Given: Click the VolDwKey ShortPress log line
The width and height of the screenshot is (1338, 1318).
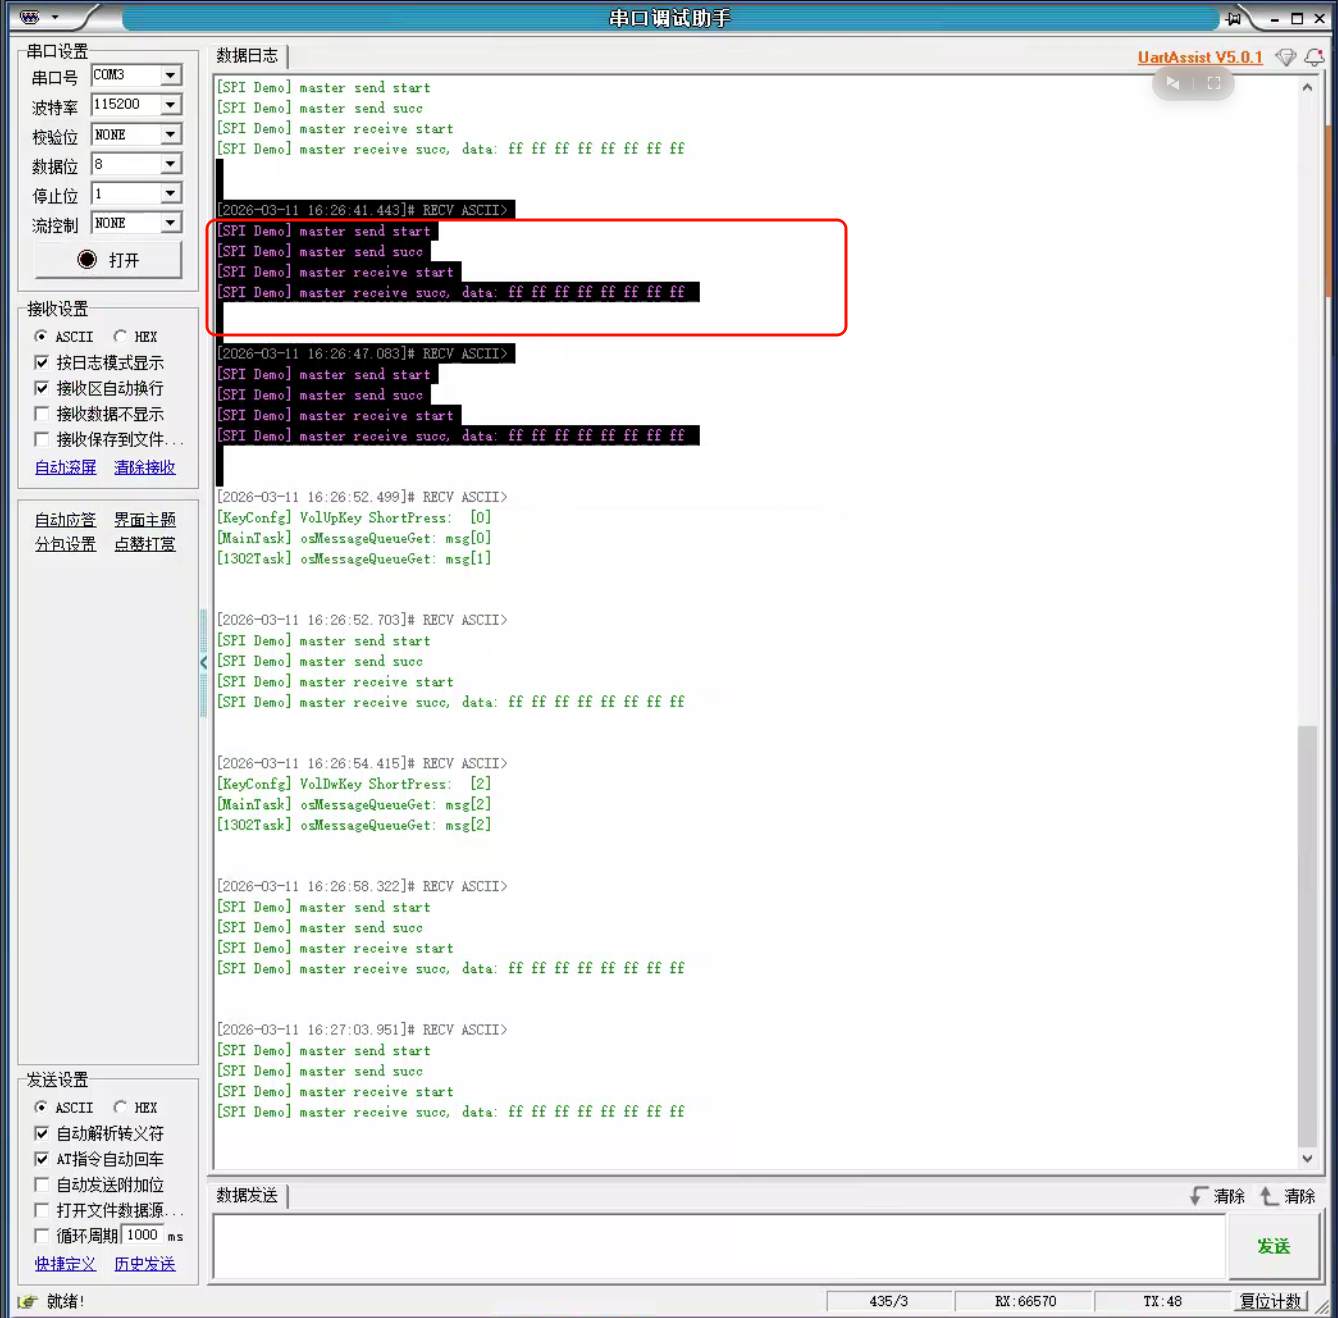Looking at the screenshot, I should pyautogui.click(x=354, y=784).
